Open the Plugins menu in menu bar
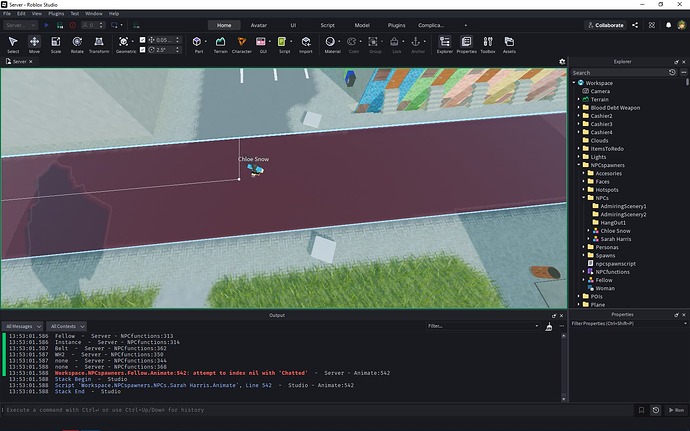The image size is (690, 431). (56, 14)
